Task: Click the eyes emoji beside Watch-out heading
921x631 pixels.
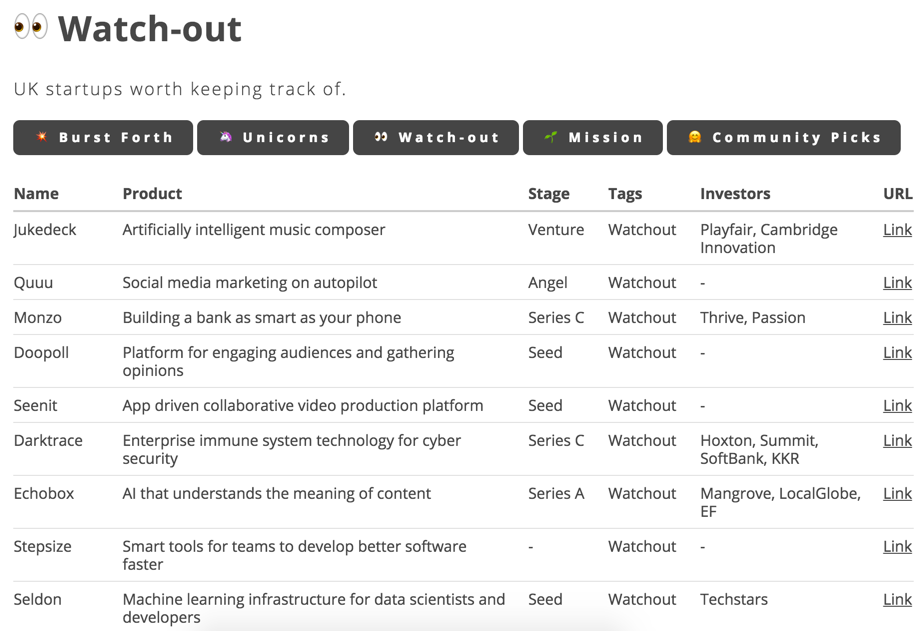Action: 31,27
